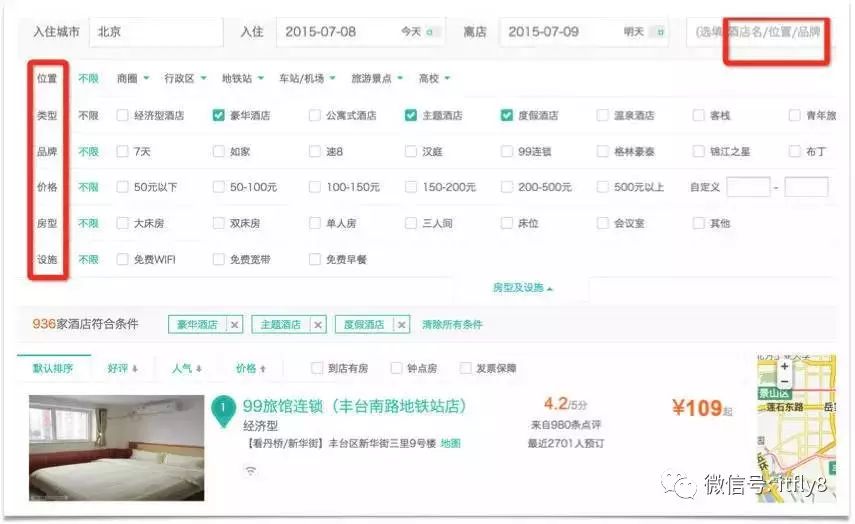Check the 500元以上 price checkbox

pos(603,187)
